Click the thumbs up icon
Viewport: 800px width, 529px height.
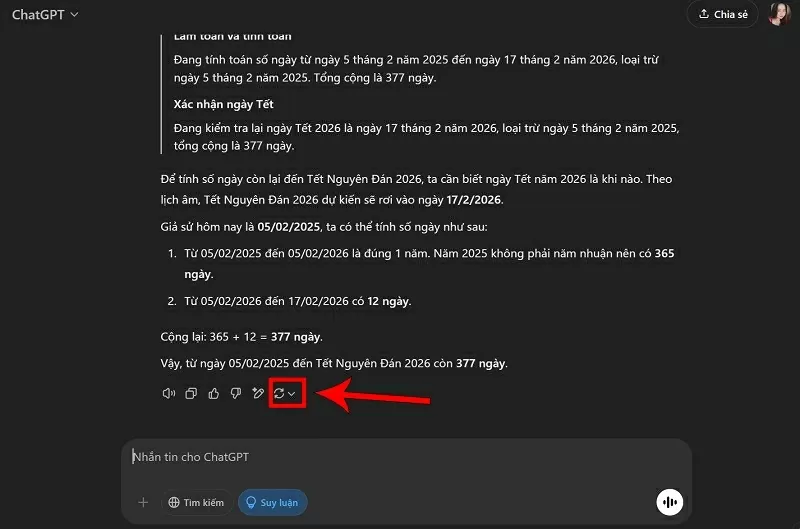coord(213,394)
